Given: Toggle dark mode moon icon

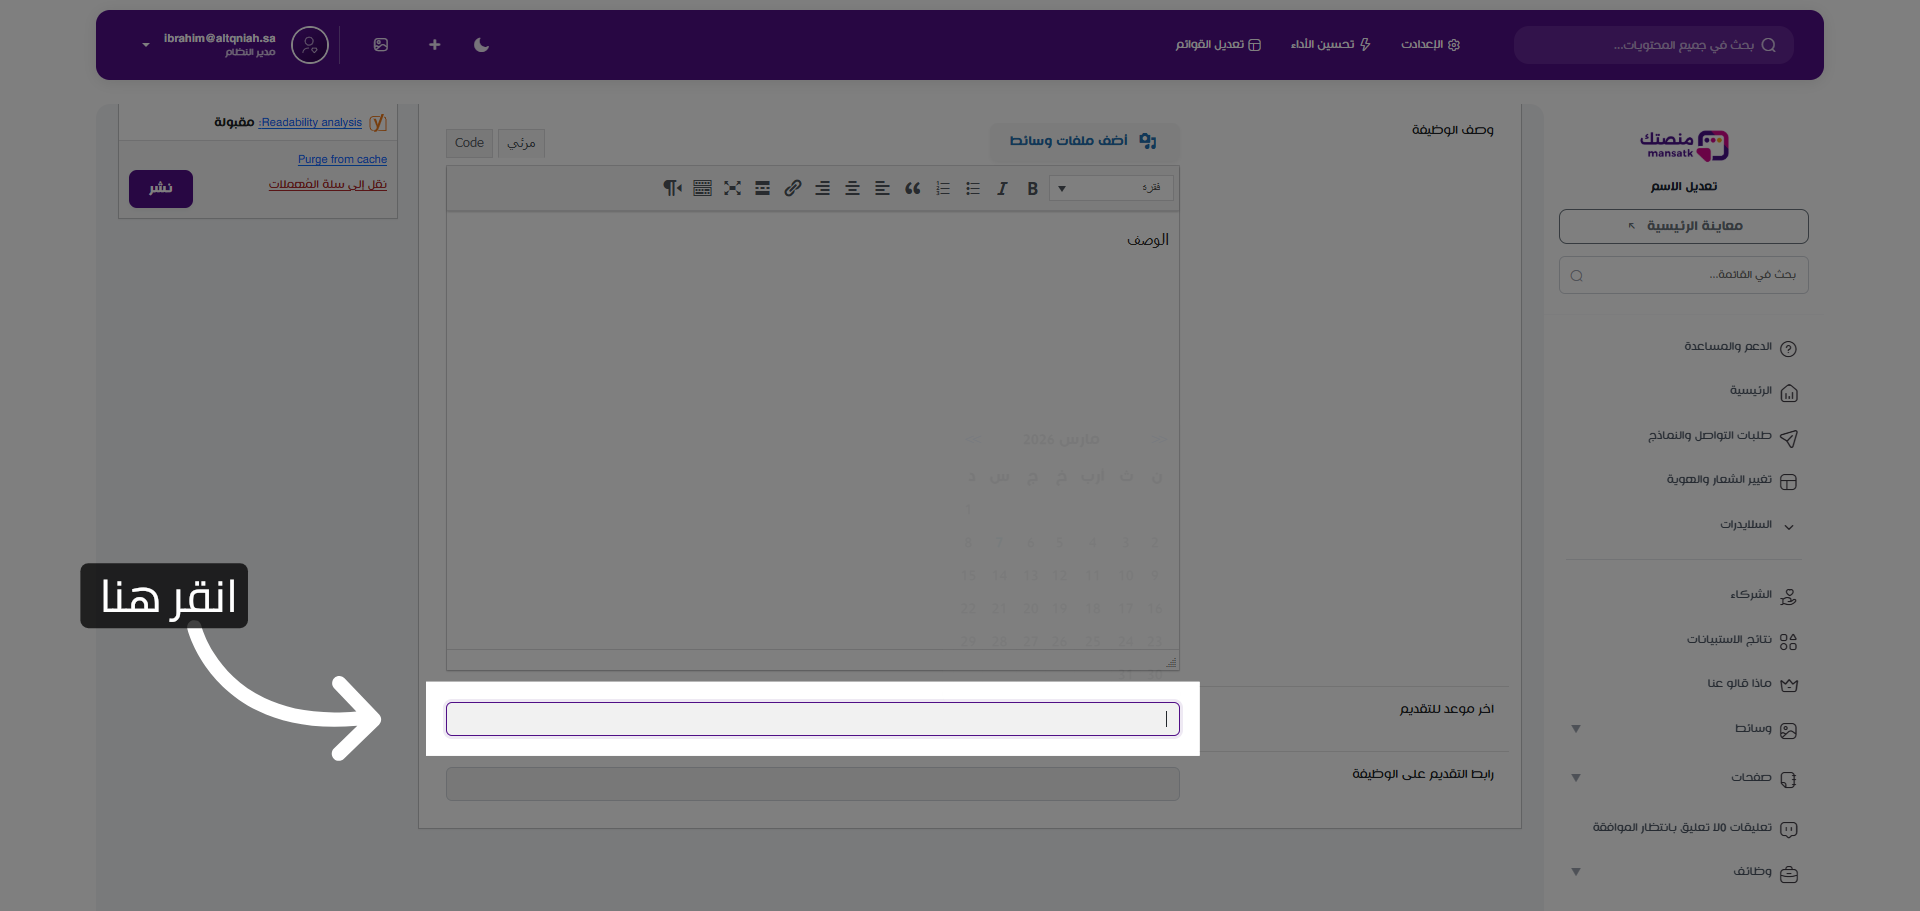Looking at the screenshot, I should point(481,45).
